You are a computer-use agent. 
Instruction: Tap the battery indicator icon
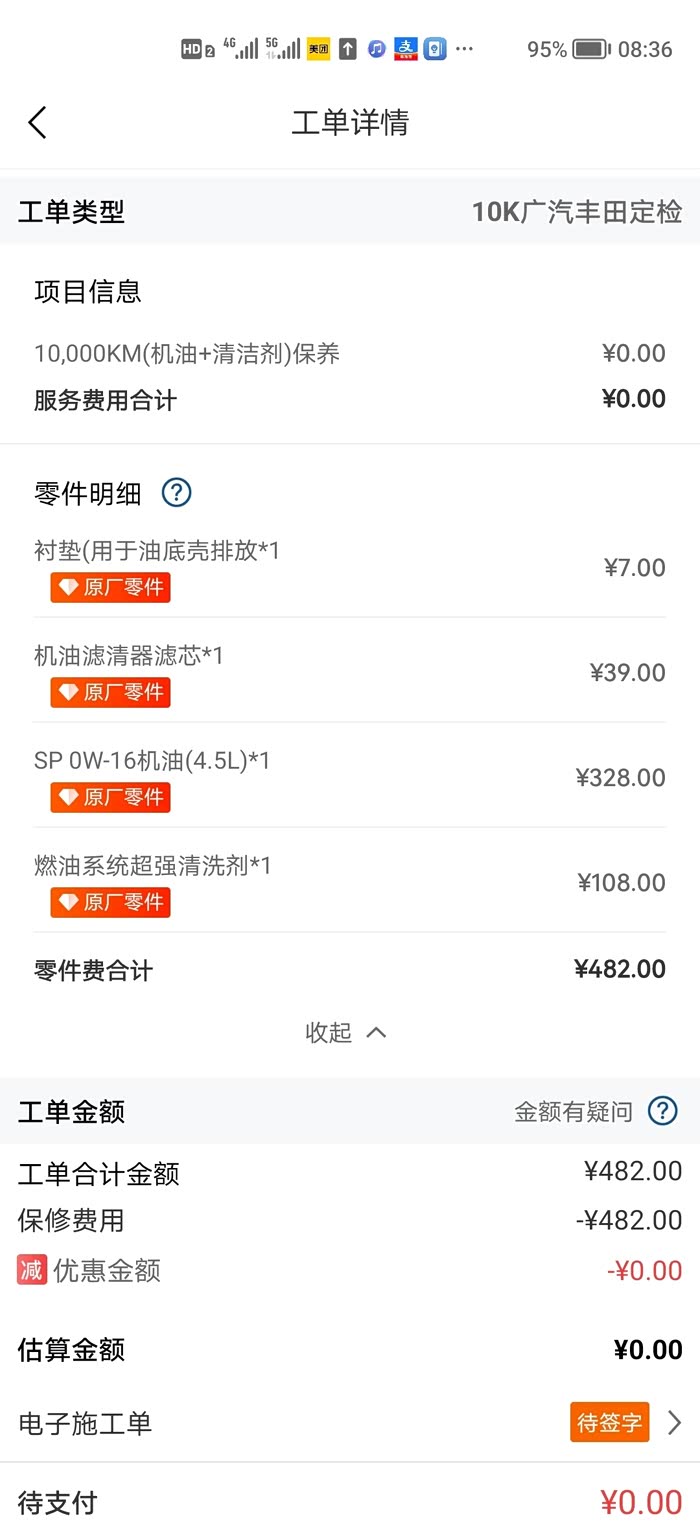point(591,49)
